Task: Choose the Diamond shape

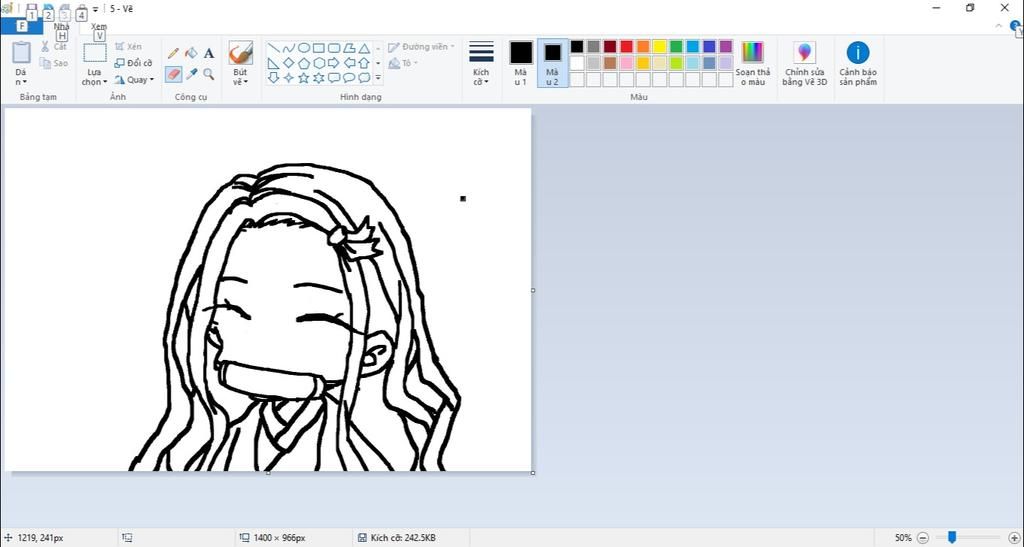Action: 289,63
